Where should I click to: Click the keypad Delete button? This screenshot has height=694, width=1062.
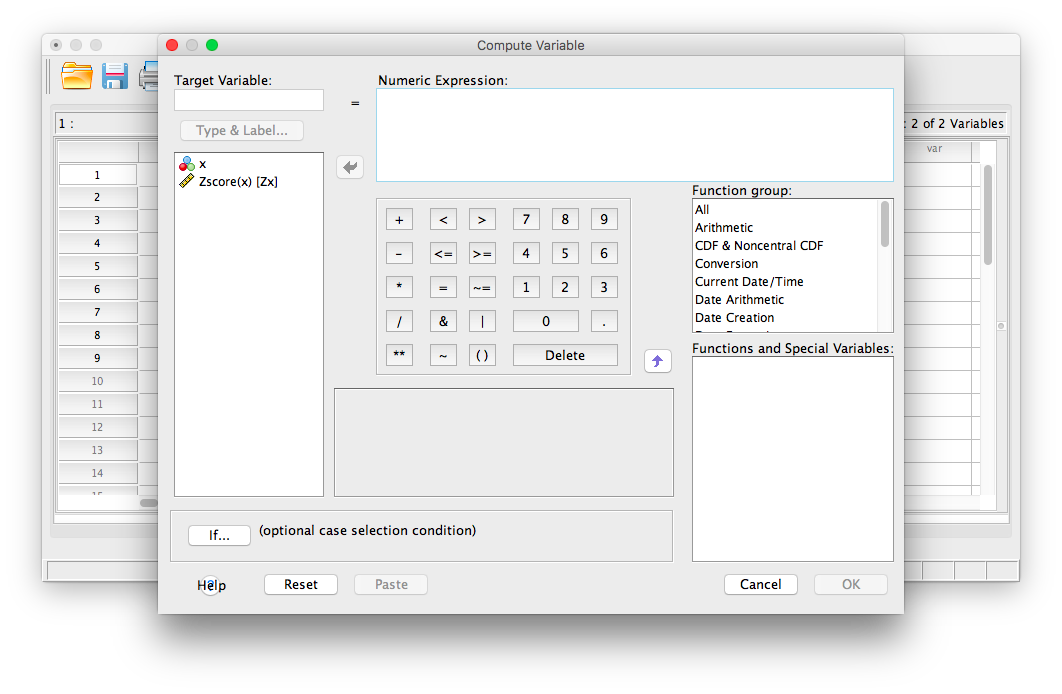[565, 355]
